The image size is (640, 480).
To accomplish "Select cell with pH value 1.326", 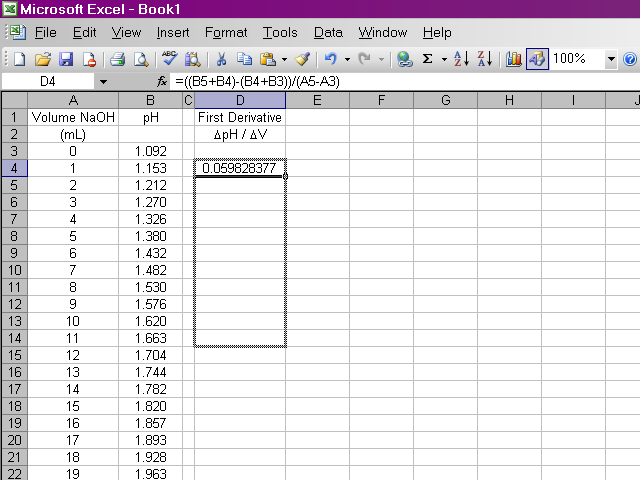I will tap(151, 219).
